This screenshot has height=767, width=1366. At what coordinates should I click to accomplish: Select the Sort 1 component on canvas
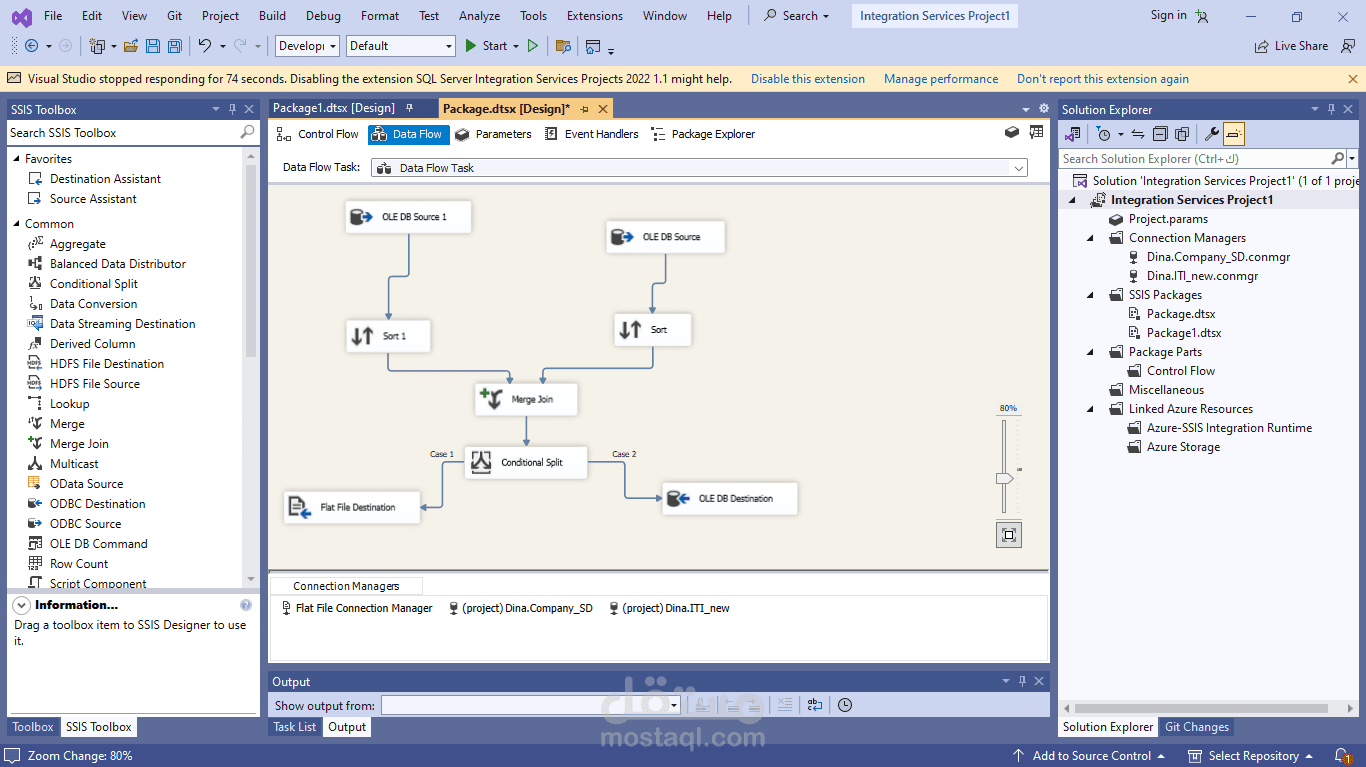(x=389, y=336)
